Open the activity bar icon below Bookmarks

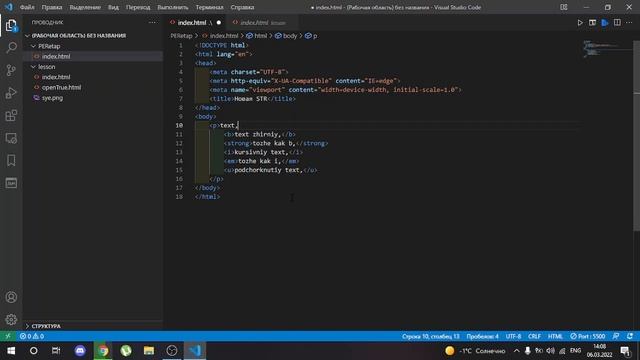(x=11, y=183)
